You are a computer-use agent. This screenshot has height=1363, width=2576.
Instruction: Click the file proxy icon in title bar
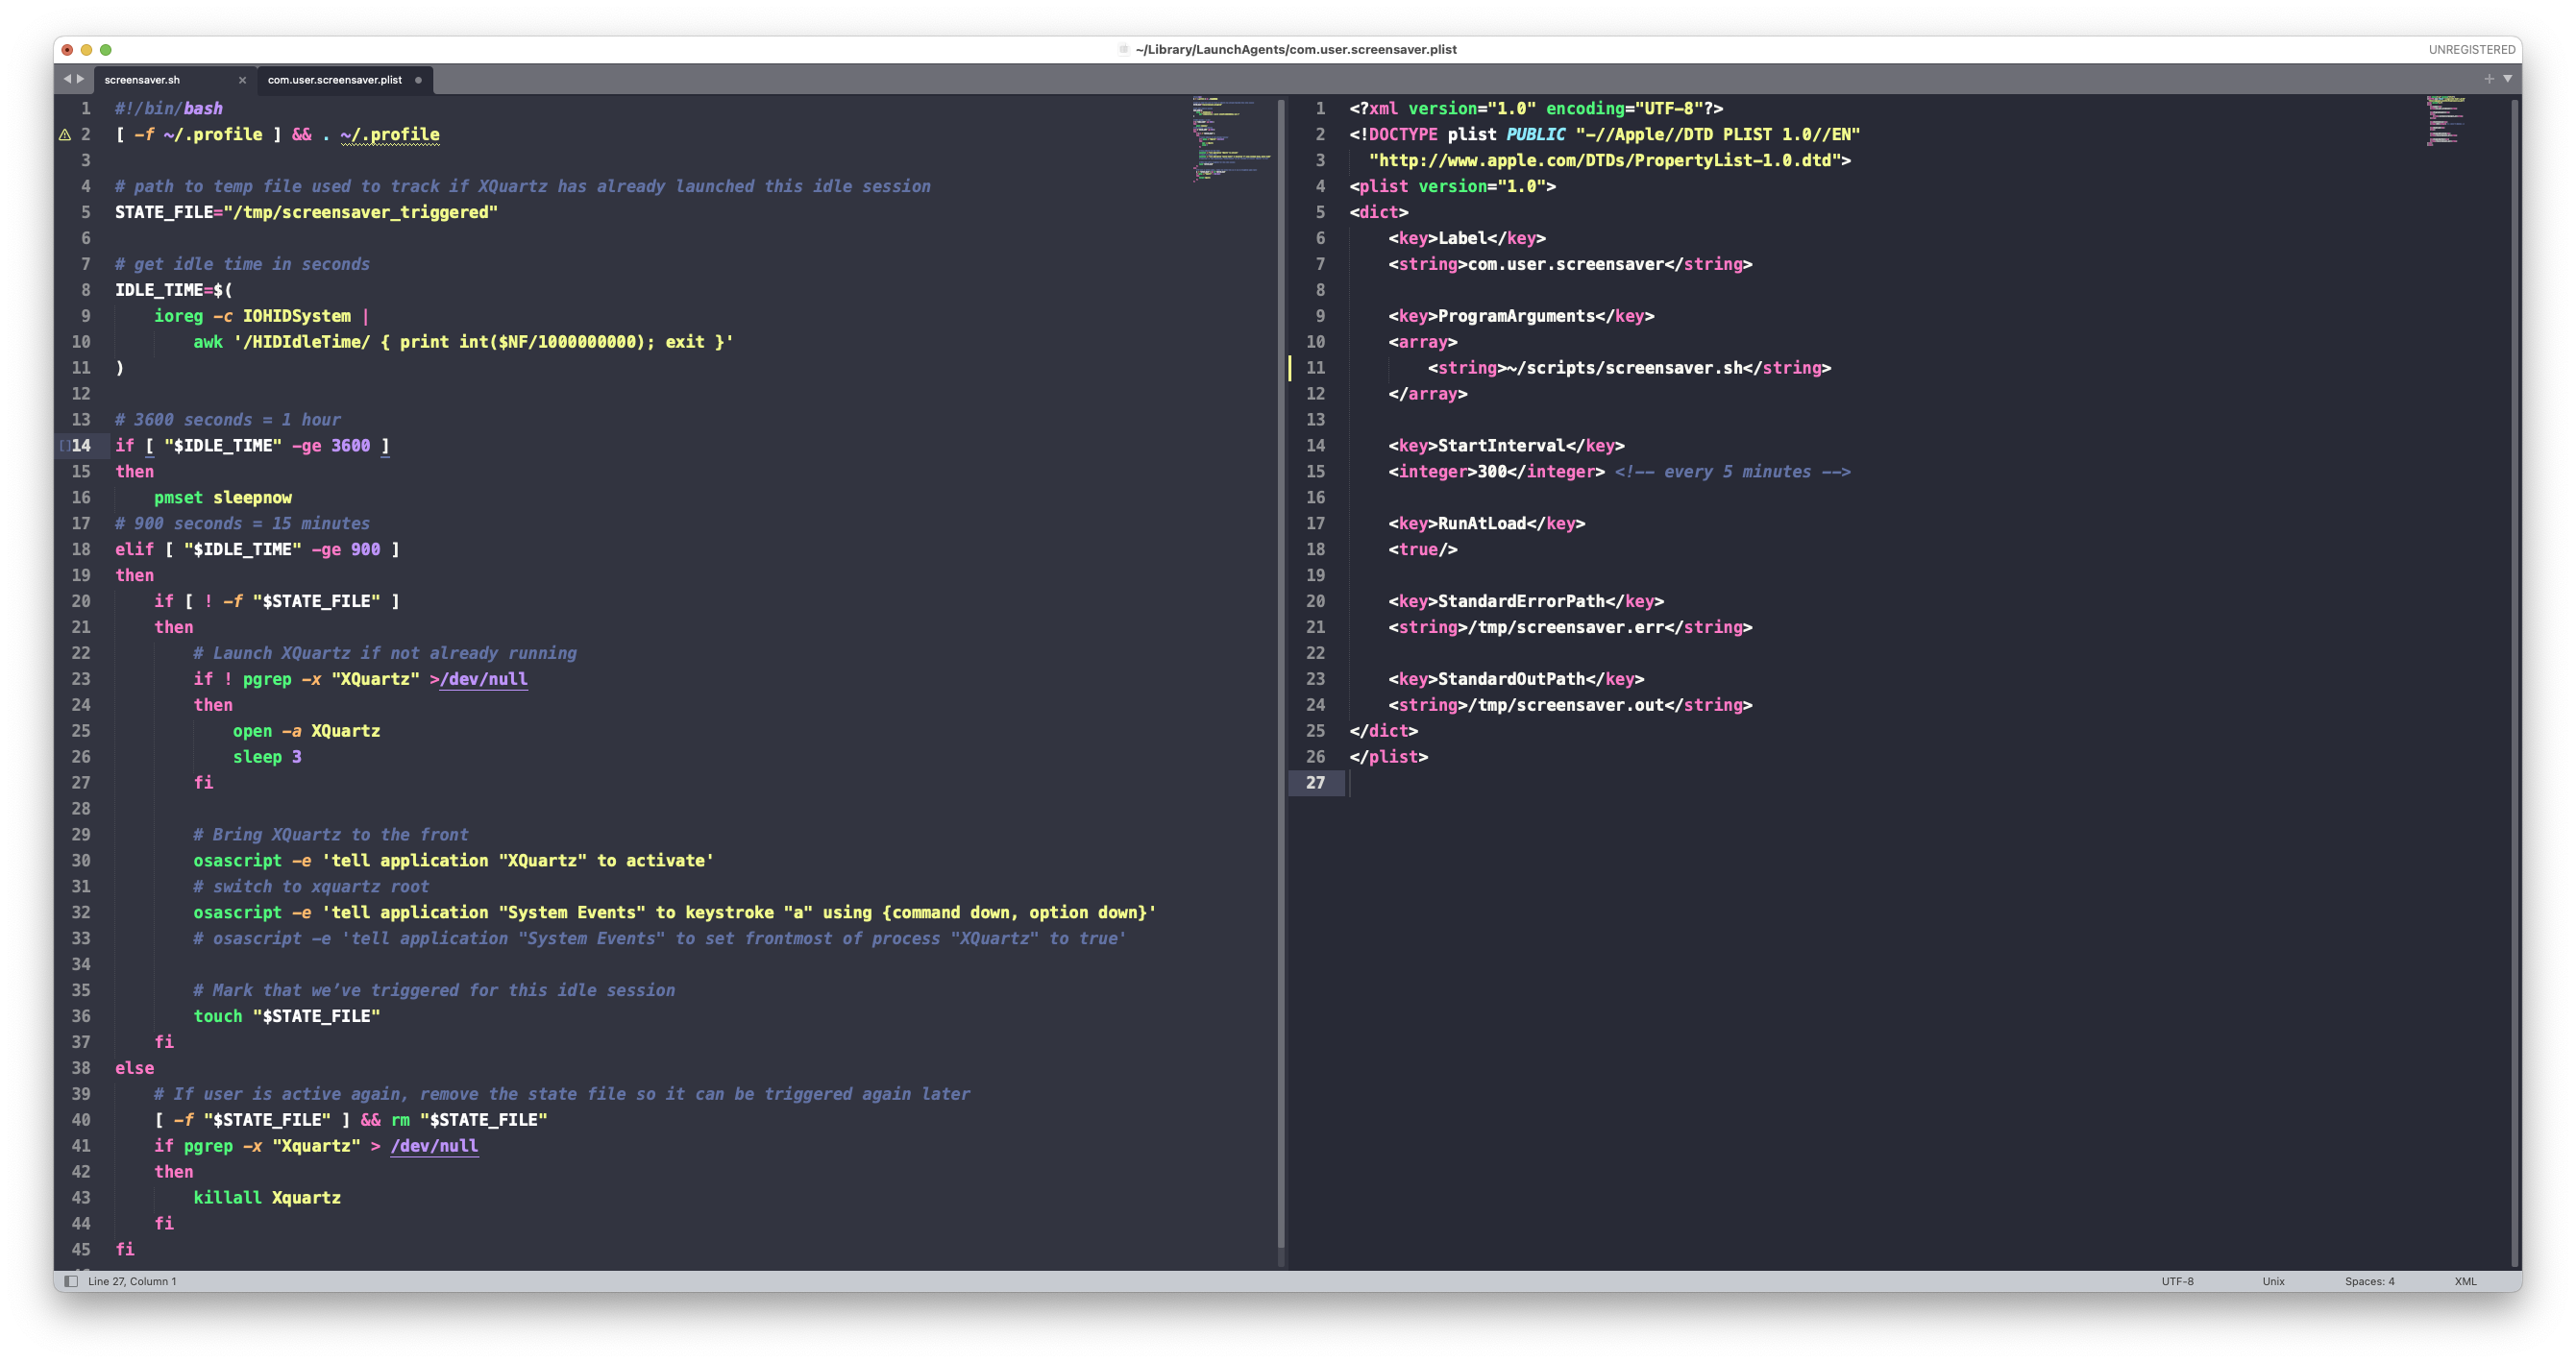point(1124,49)
